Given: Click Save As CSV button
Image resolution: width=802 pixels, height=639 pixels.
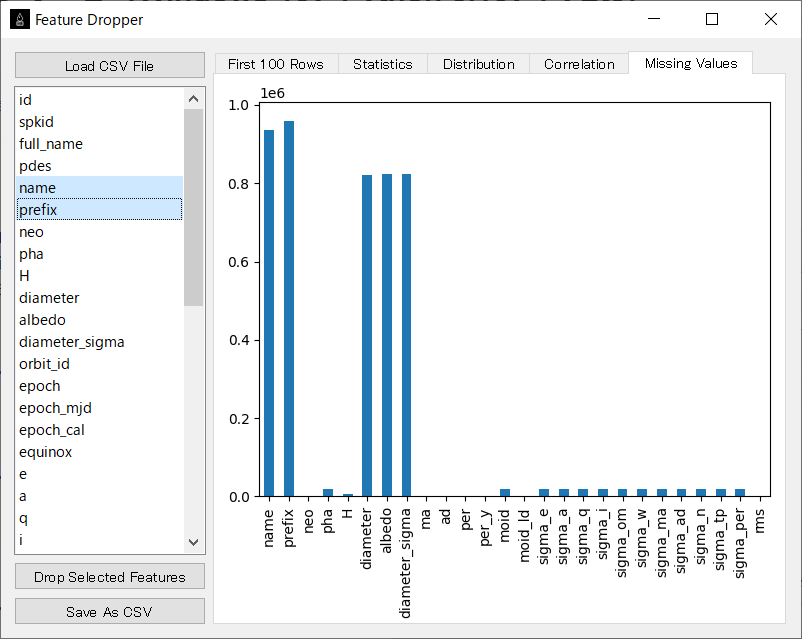Looking at the screenshot, I should (109, 611).
